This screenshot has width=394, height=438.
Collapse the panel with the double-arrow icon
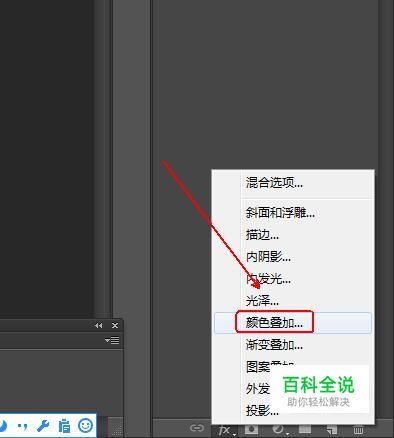point(99,325)
